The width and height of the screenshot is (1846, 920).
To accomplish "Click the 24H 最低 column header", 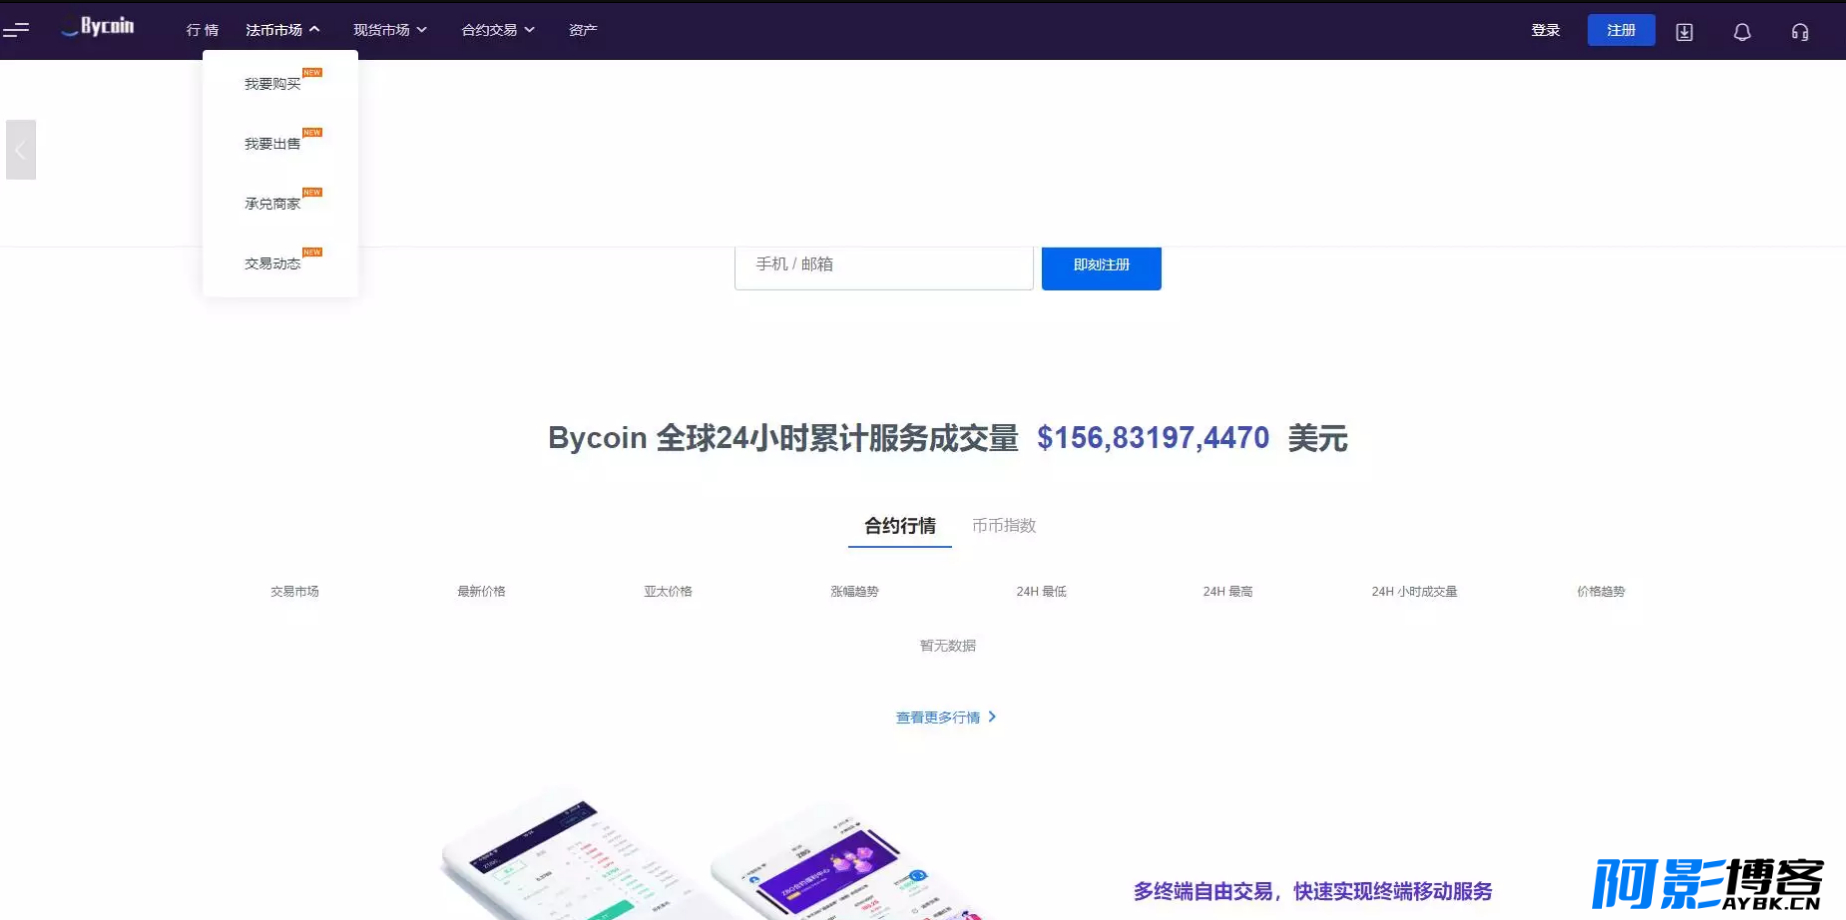I will (x=1041, y=592).
